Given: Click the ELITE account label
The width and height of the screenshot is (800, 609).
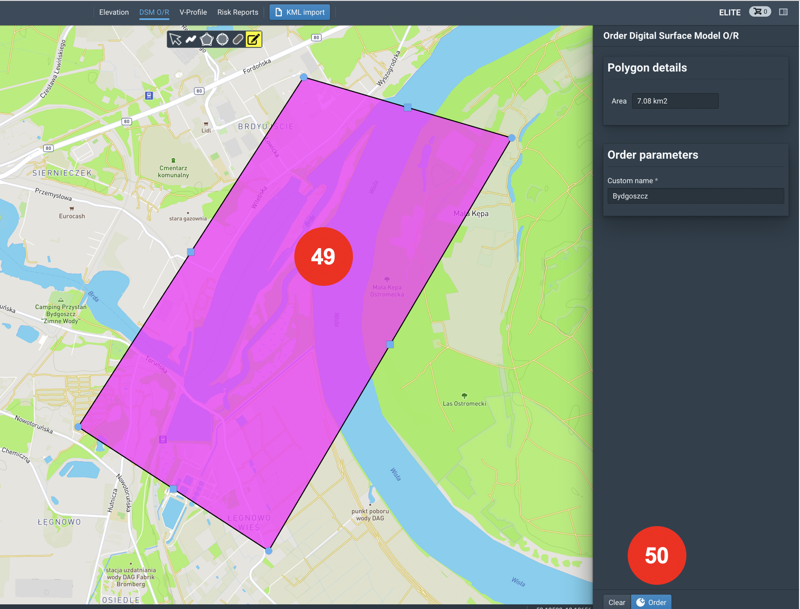Looking at the screenshot, I should coord(730,13).
